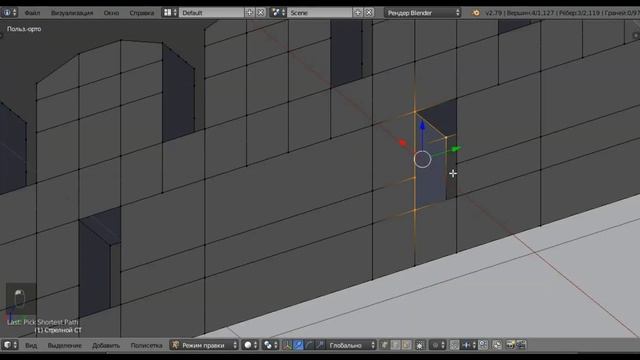Image resolution: width=640 pixels, height=360 pixels.
Task: Toggle the 3D manipulator widget
Action: pyautogui.click(x=287, y=345)
